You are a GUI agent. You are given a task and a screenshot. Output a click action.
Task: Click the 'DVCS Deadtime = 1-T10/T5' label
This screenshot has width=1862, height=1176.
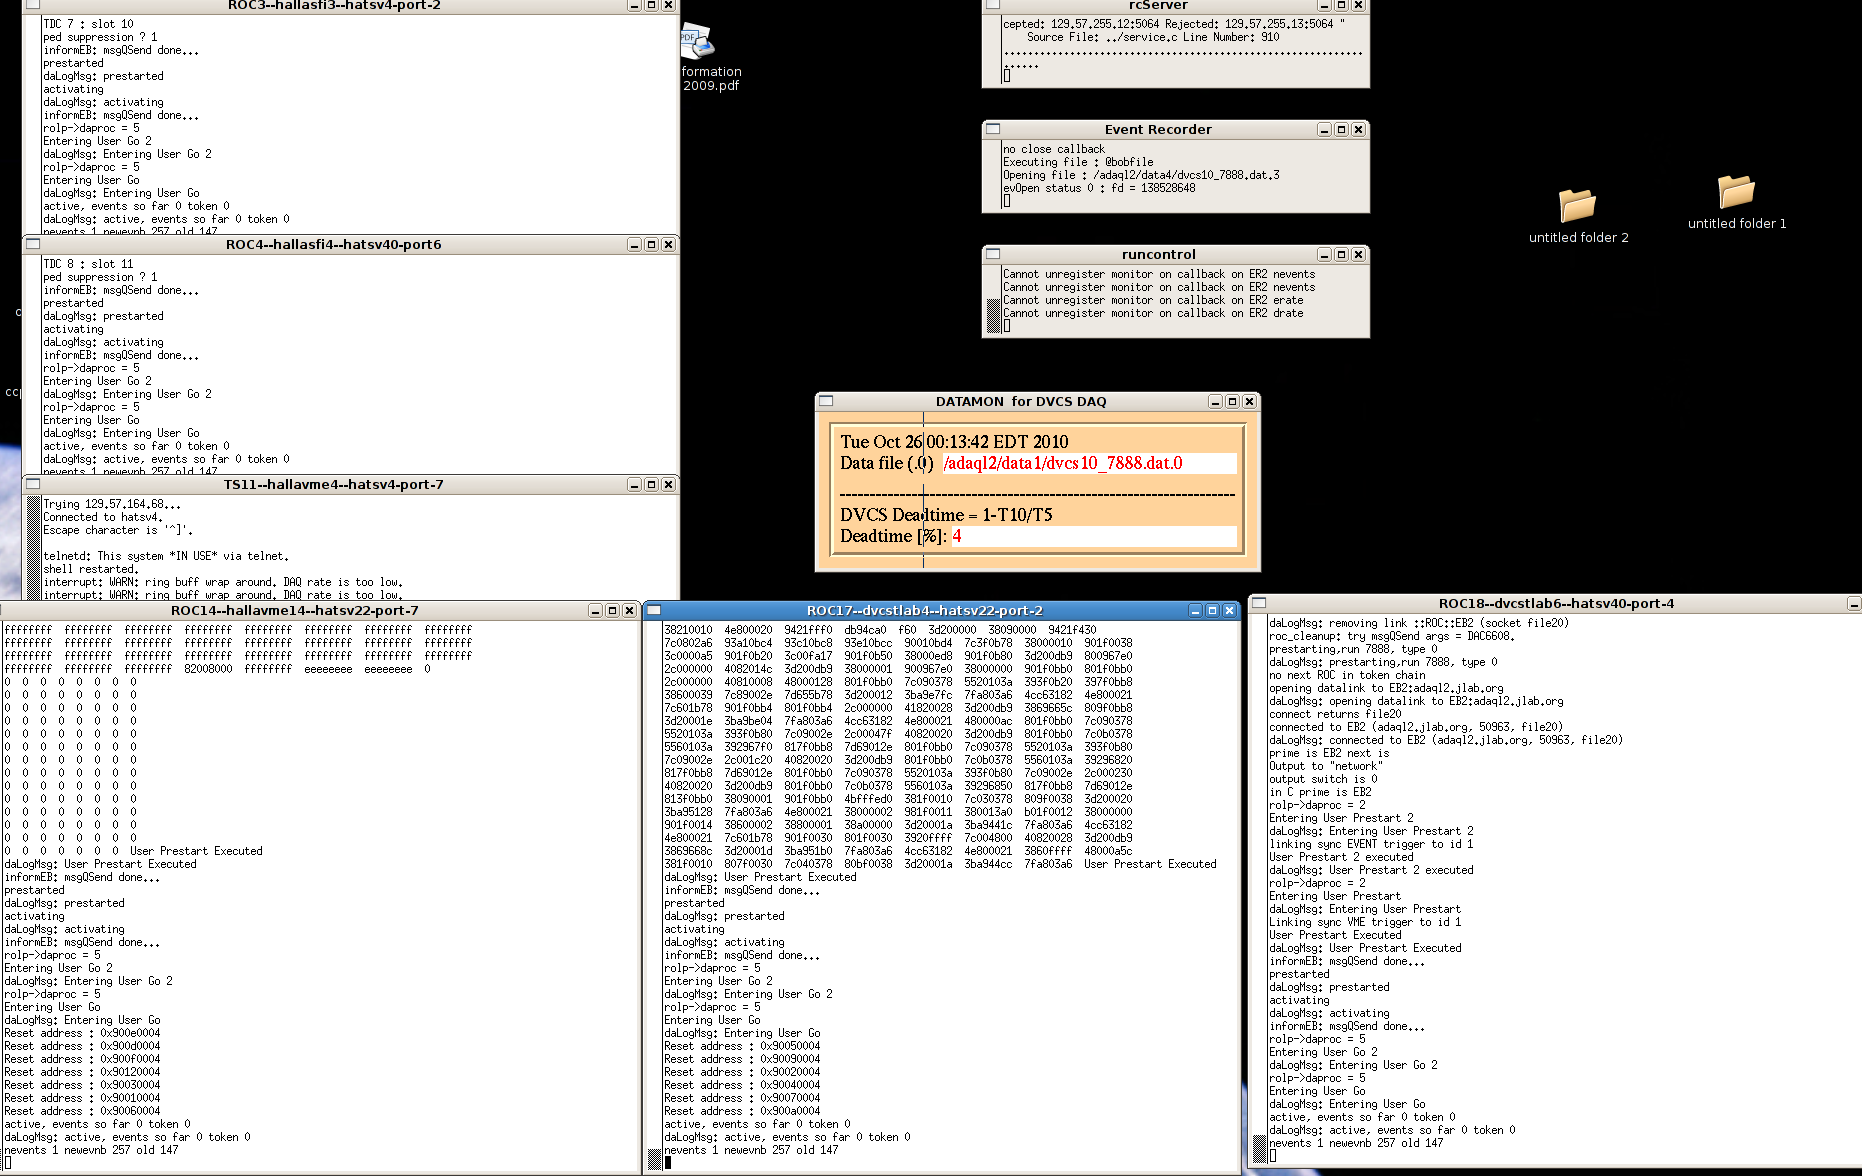pyautogui.click(x=946, y=515)
